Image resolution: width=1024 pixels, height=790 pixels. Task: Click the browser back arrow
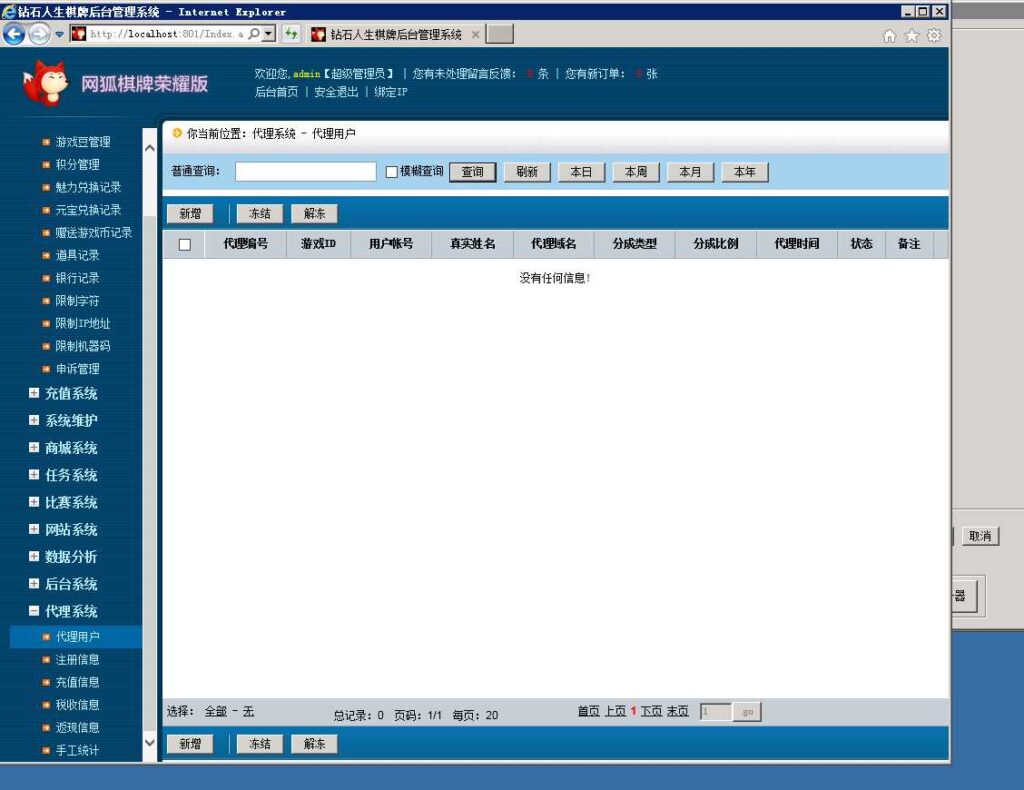(x=14, y=33)
